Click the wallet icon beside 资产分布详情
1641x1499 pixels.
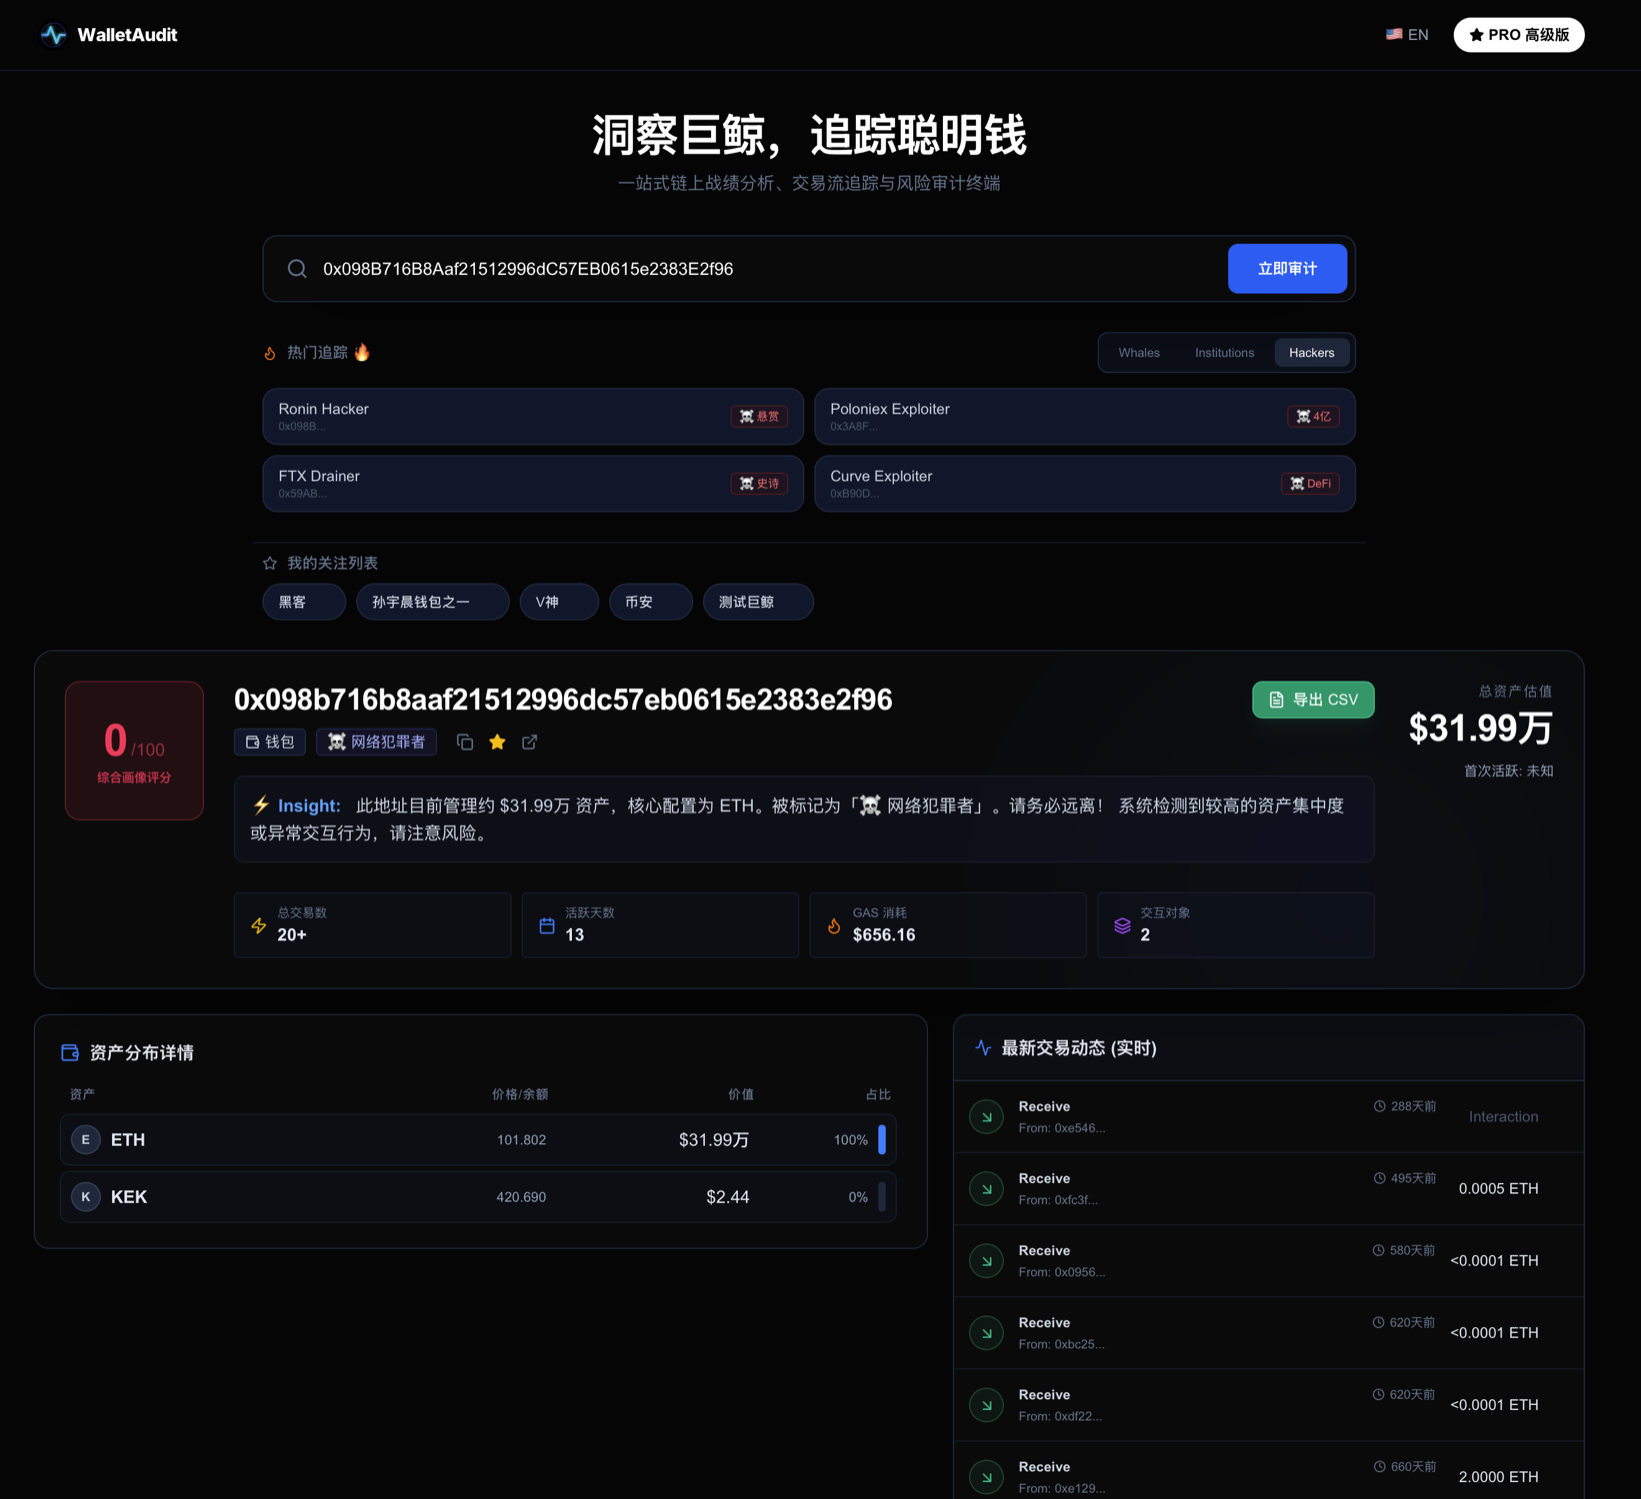click(70, 1053)
